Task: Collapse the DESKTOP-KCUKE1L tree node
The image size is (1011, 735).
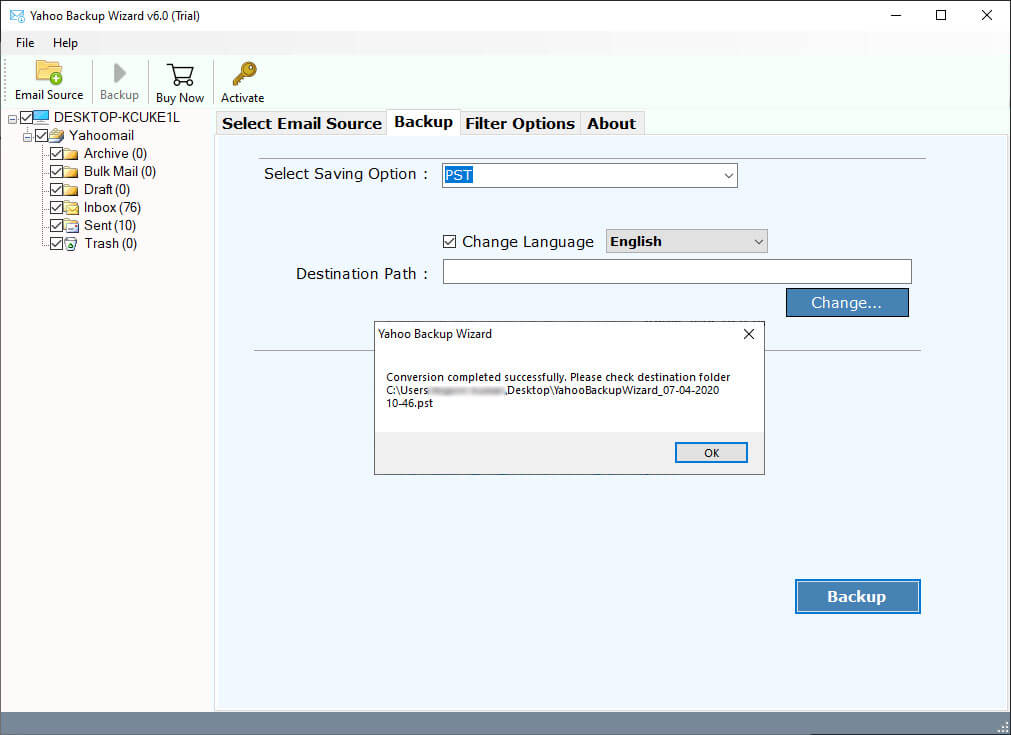Action: click(12, 119)
